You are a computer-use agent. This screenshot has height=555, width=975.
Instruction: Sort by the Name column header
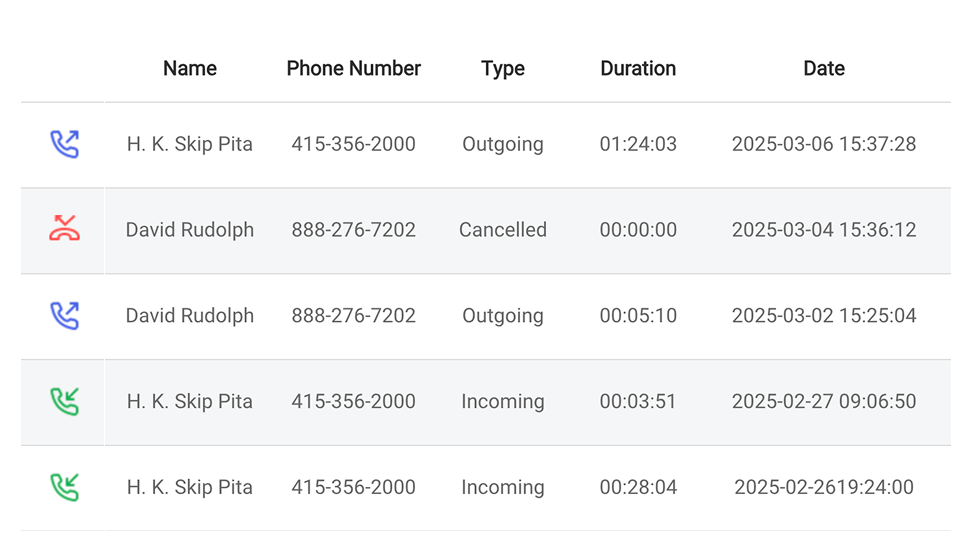(190, 68)
